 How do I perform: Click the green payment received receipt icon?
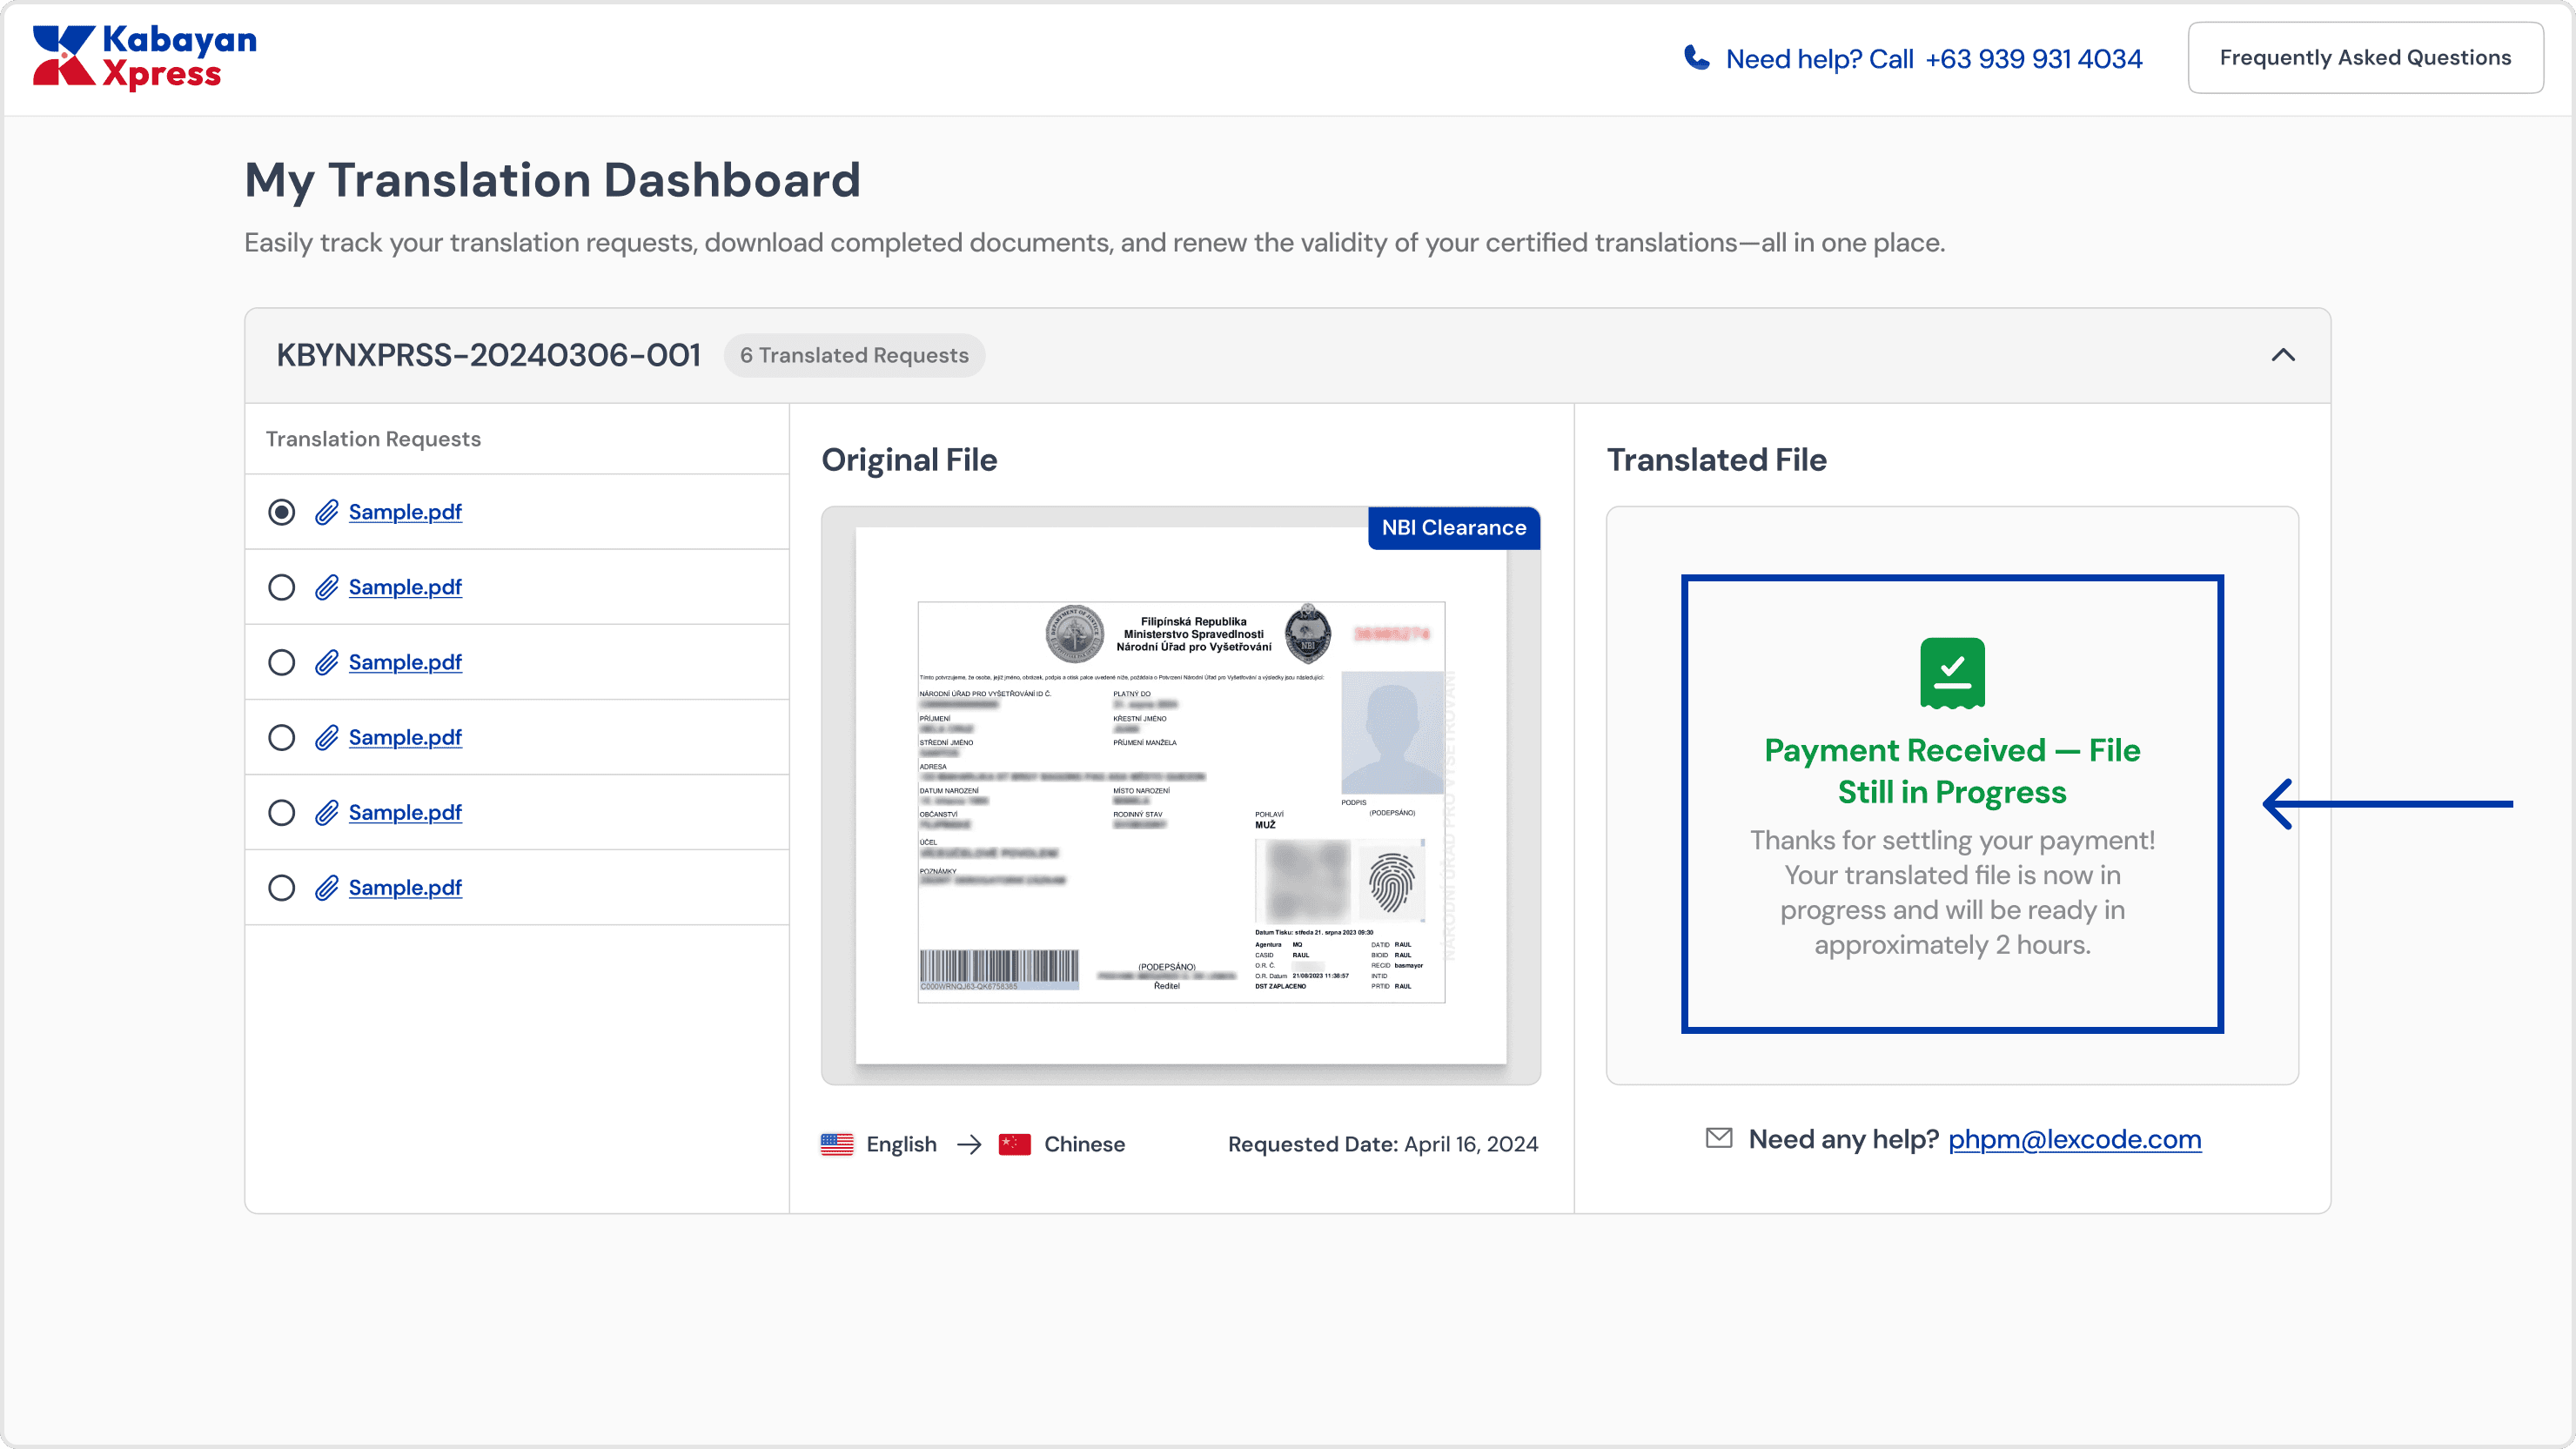[1951, 673]
